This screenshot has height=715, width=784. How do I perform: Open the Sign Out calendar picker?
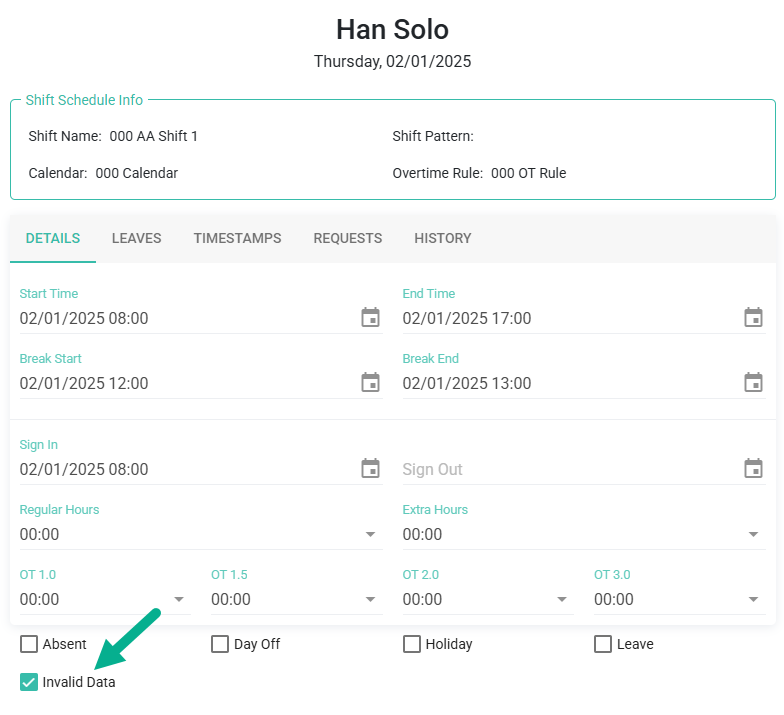pyautogui.click(x=753, y=469)
